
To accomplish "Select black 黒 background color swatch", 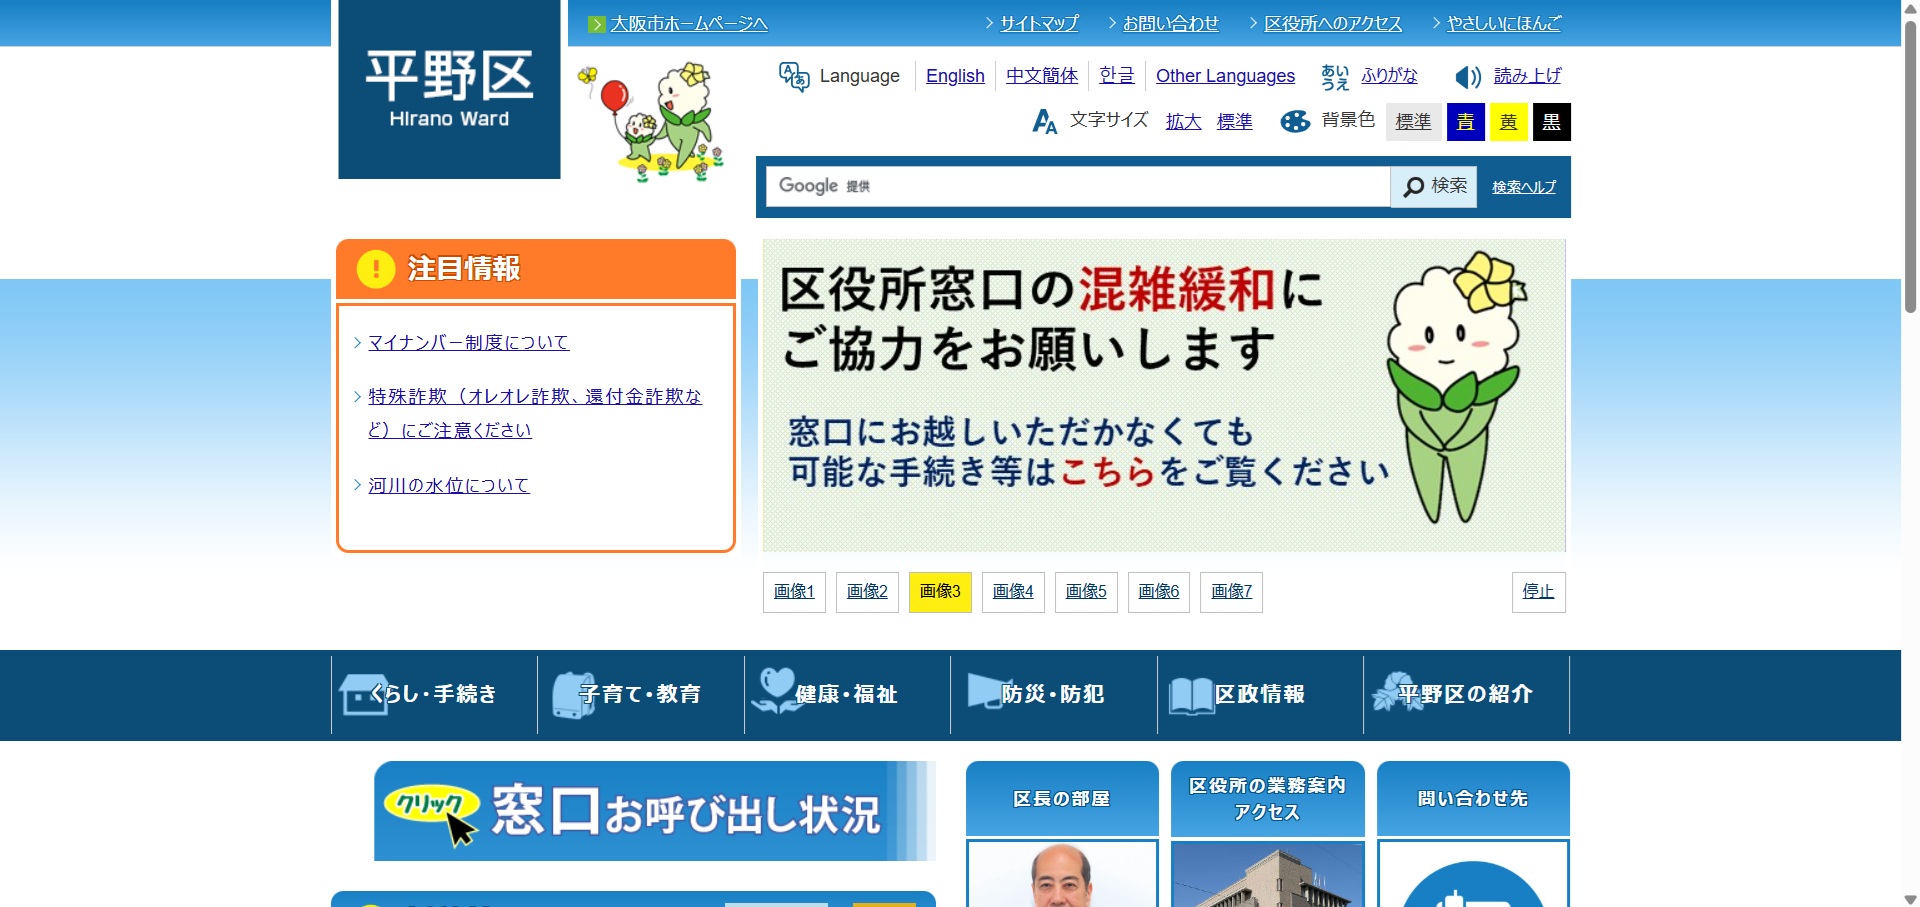I will pyautogui.click(x=1552, y=122).
